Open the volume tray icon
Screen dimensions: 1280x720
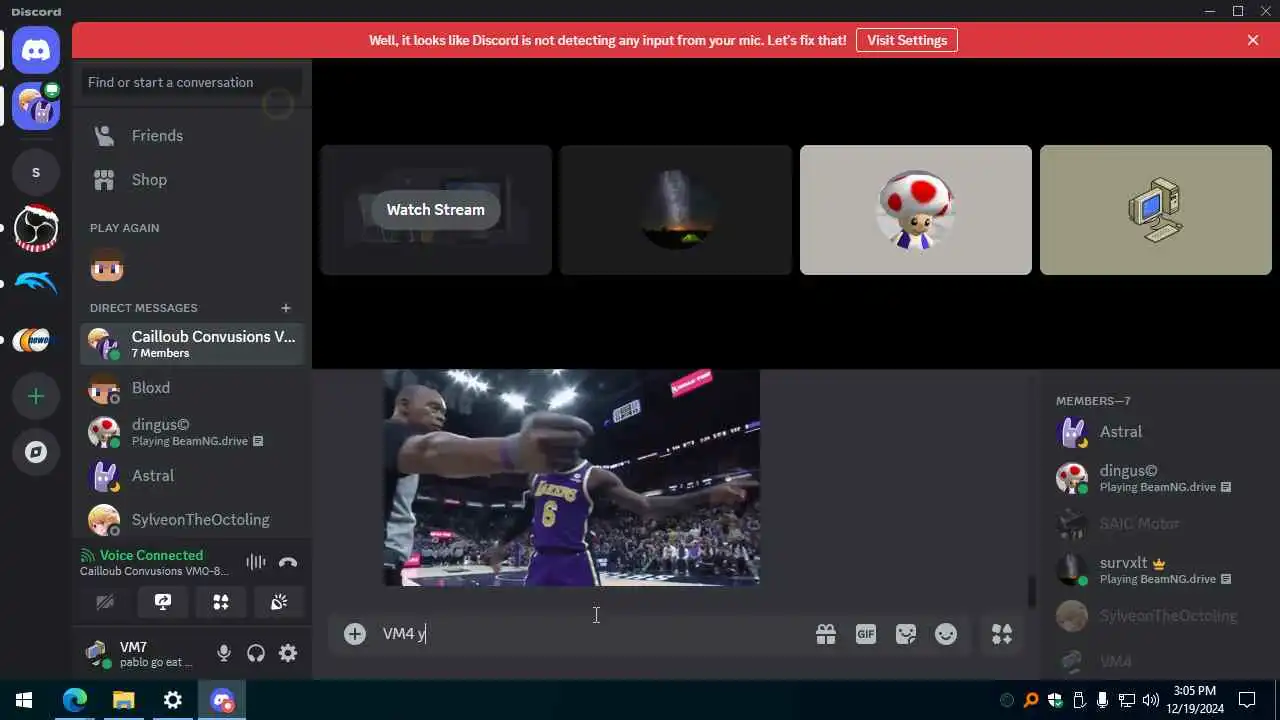pyautogui.click(x=1151, y=700)
